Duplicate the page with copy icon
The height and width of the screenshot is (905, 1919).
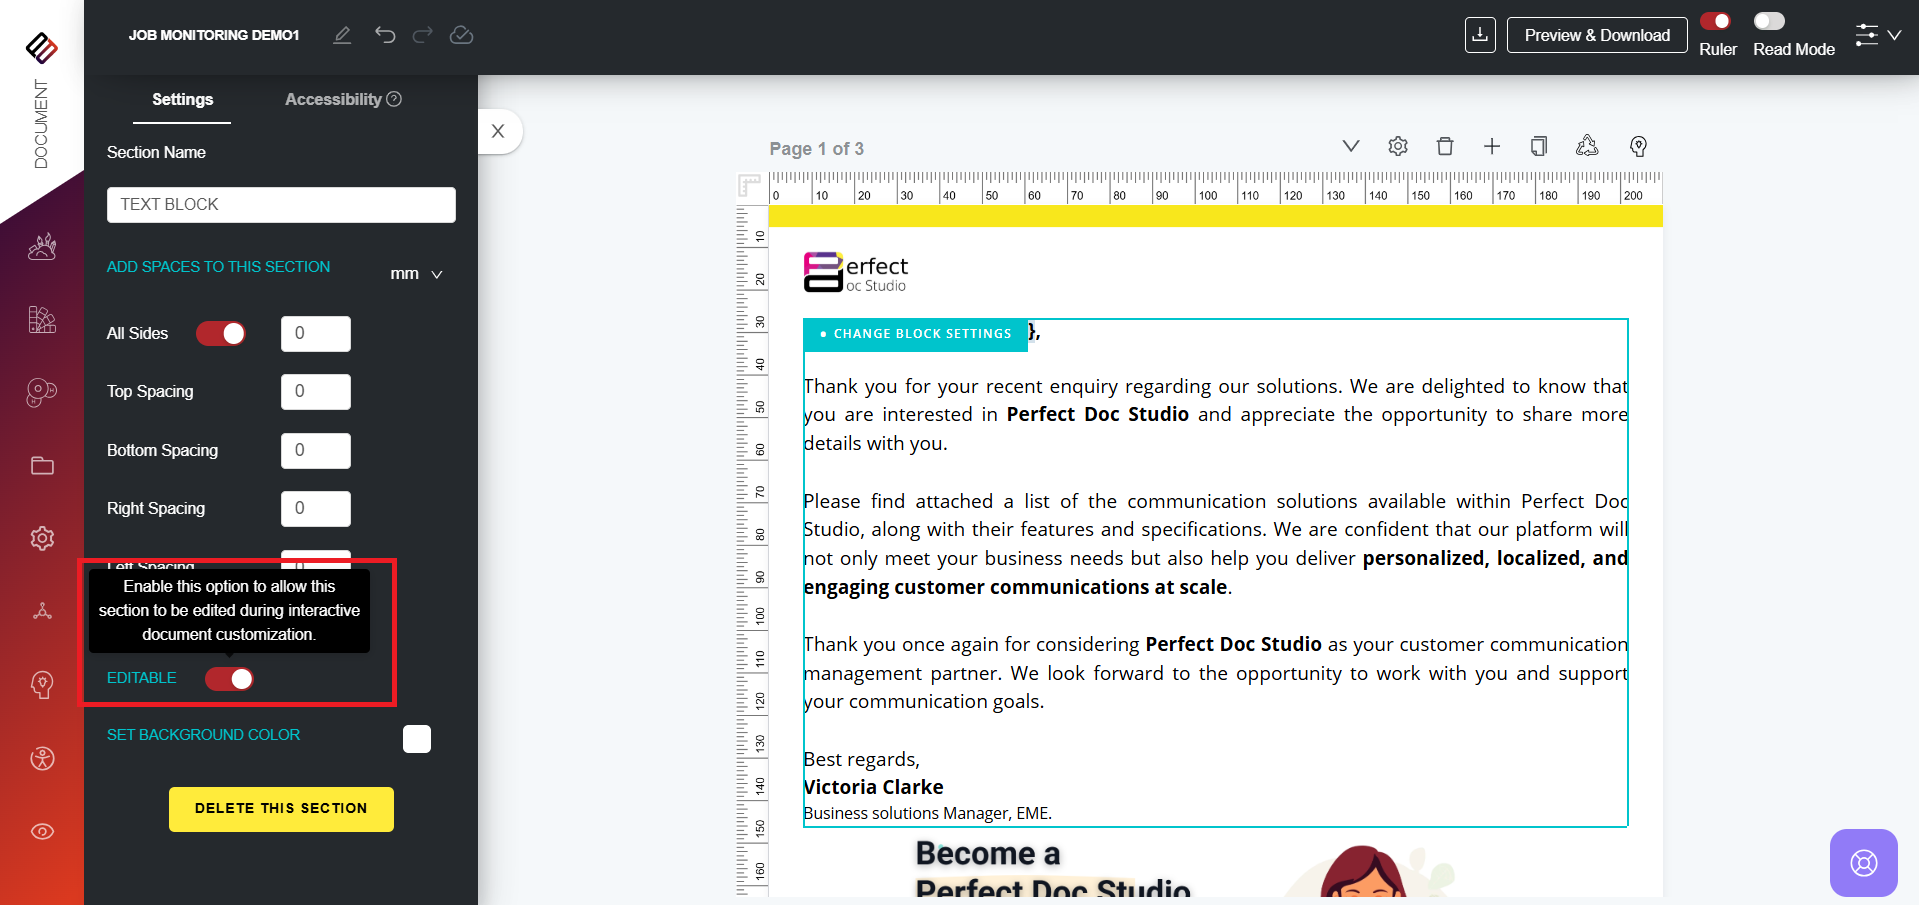(x=1539, y=147)
